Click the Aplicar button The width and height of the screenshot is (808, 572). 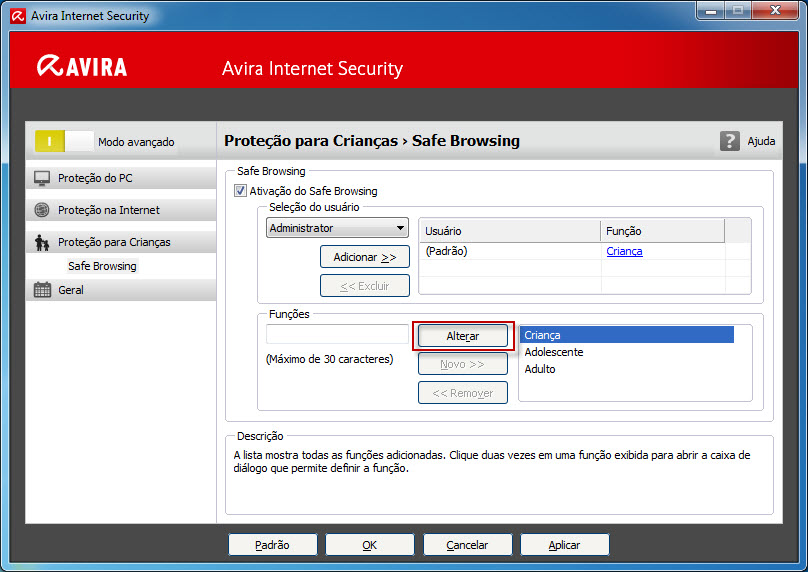pos(564,545)
